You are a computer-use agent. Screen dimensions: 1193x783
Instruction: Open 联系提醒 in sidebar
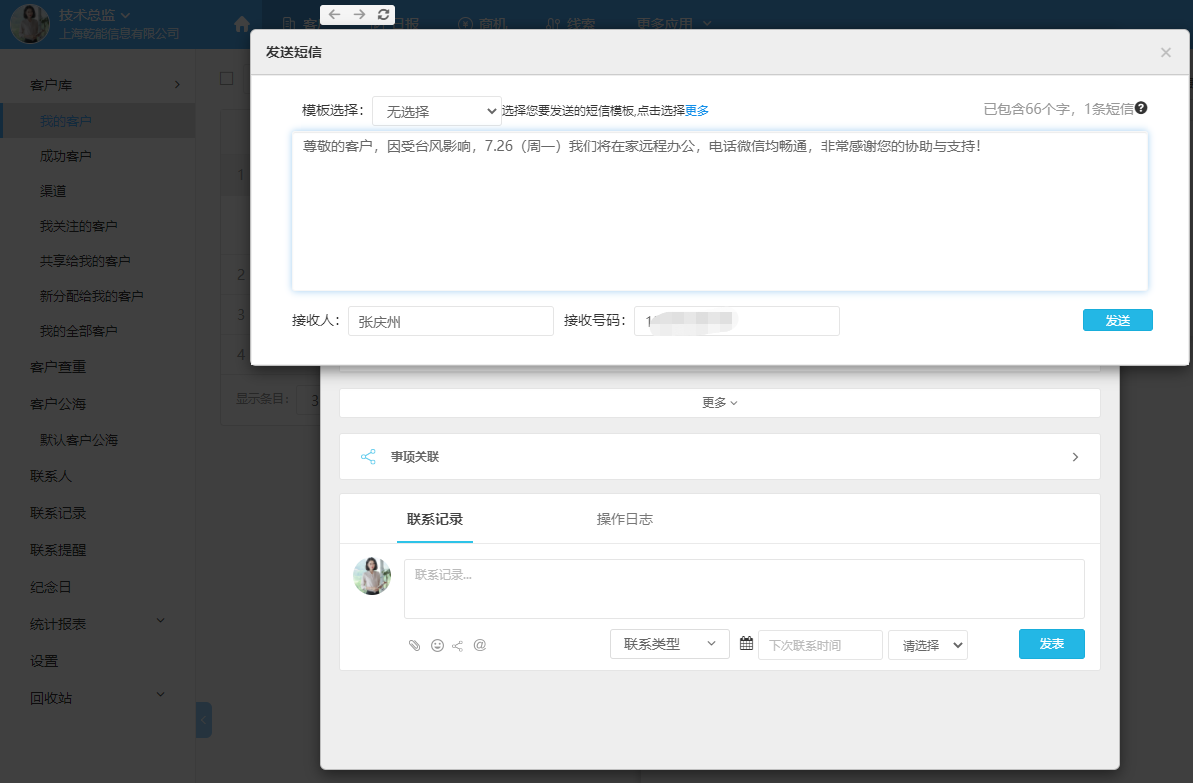pos(58,550)
